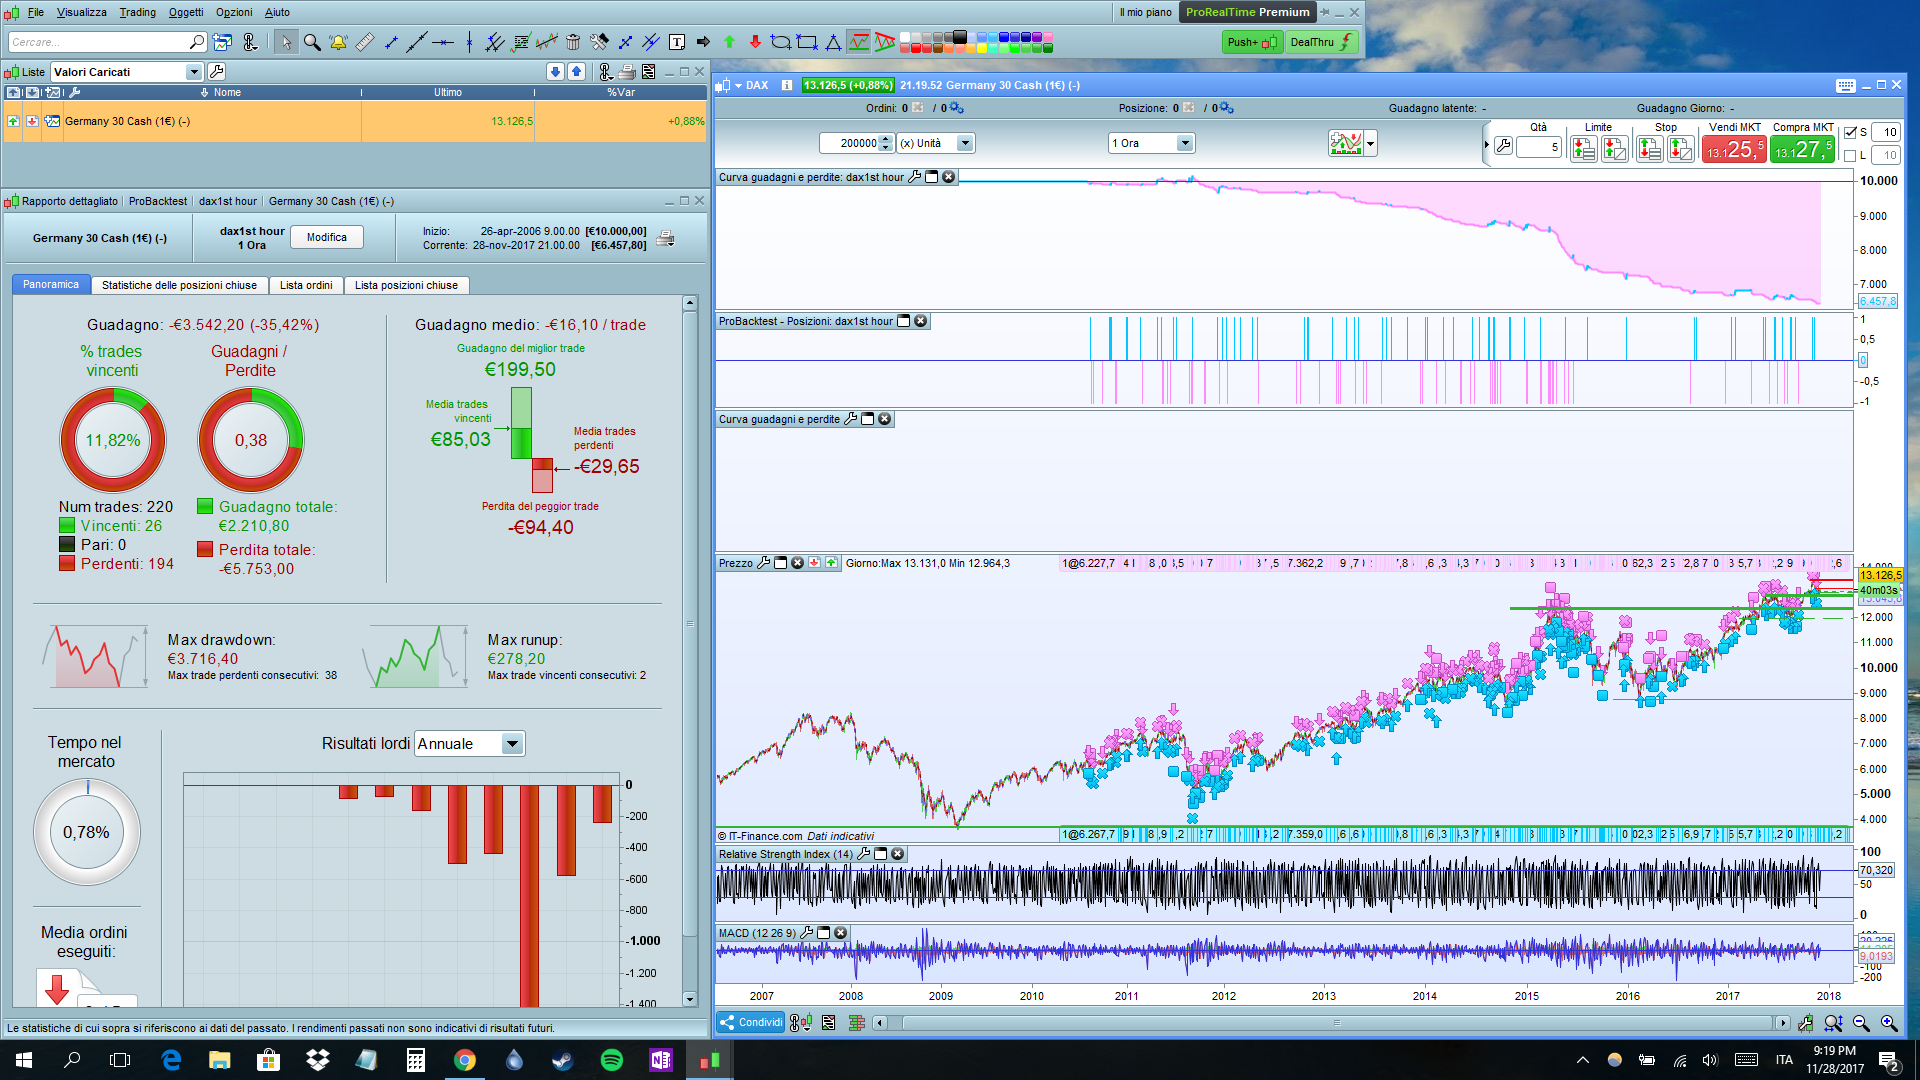Select the magnifier zoom tool
This screenshot has height=1080, width=1920.
(312, 42)
